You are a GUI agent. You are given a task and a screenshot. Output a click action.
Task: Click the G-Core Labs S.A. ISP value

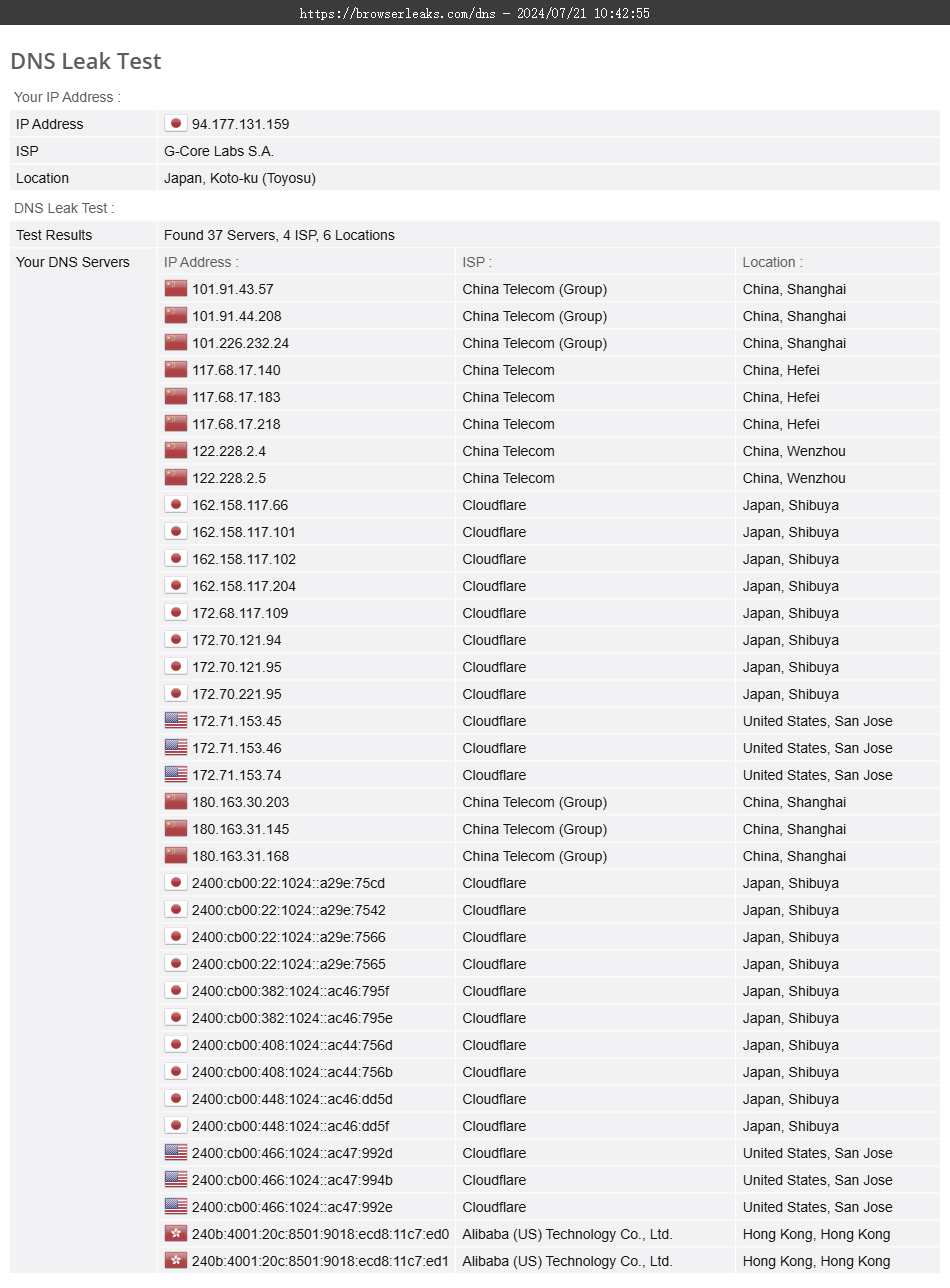tap(219, 151)
